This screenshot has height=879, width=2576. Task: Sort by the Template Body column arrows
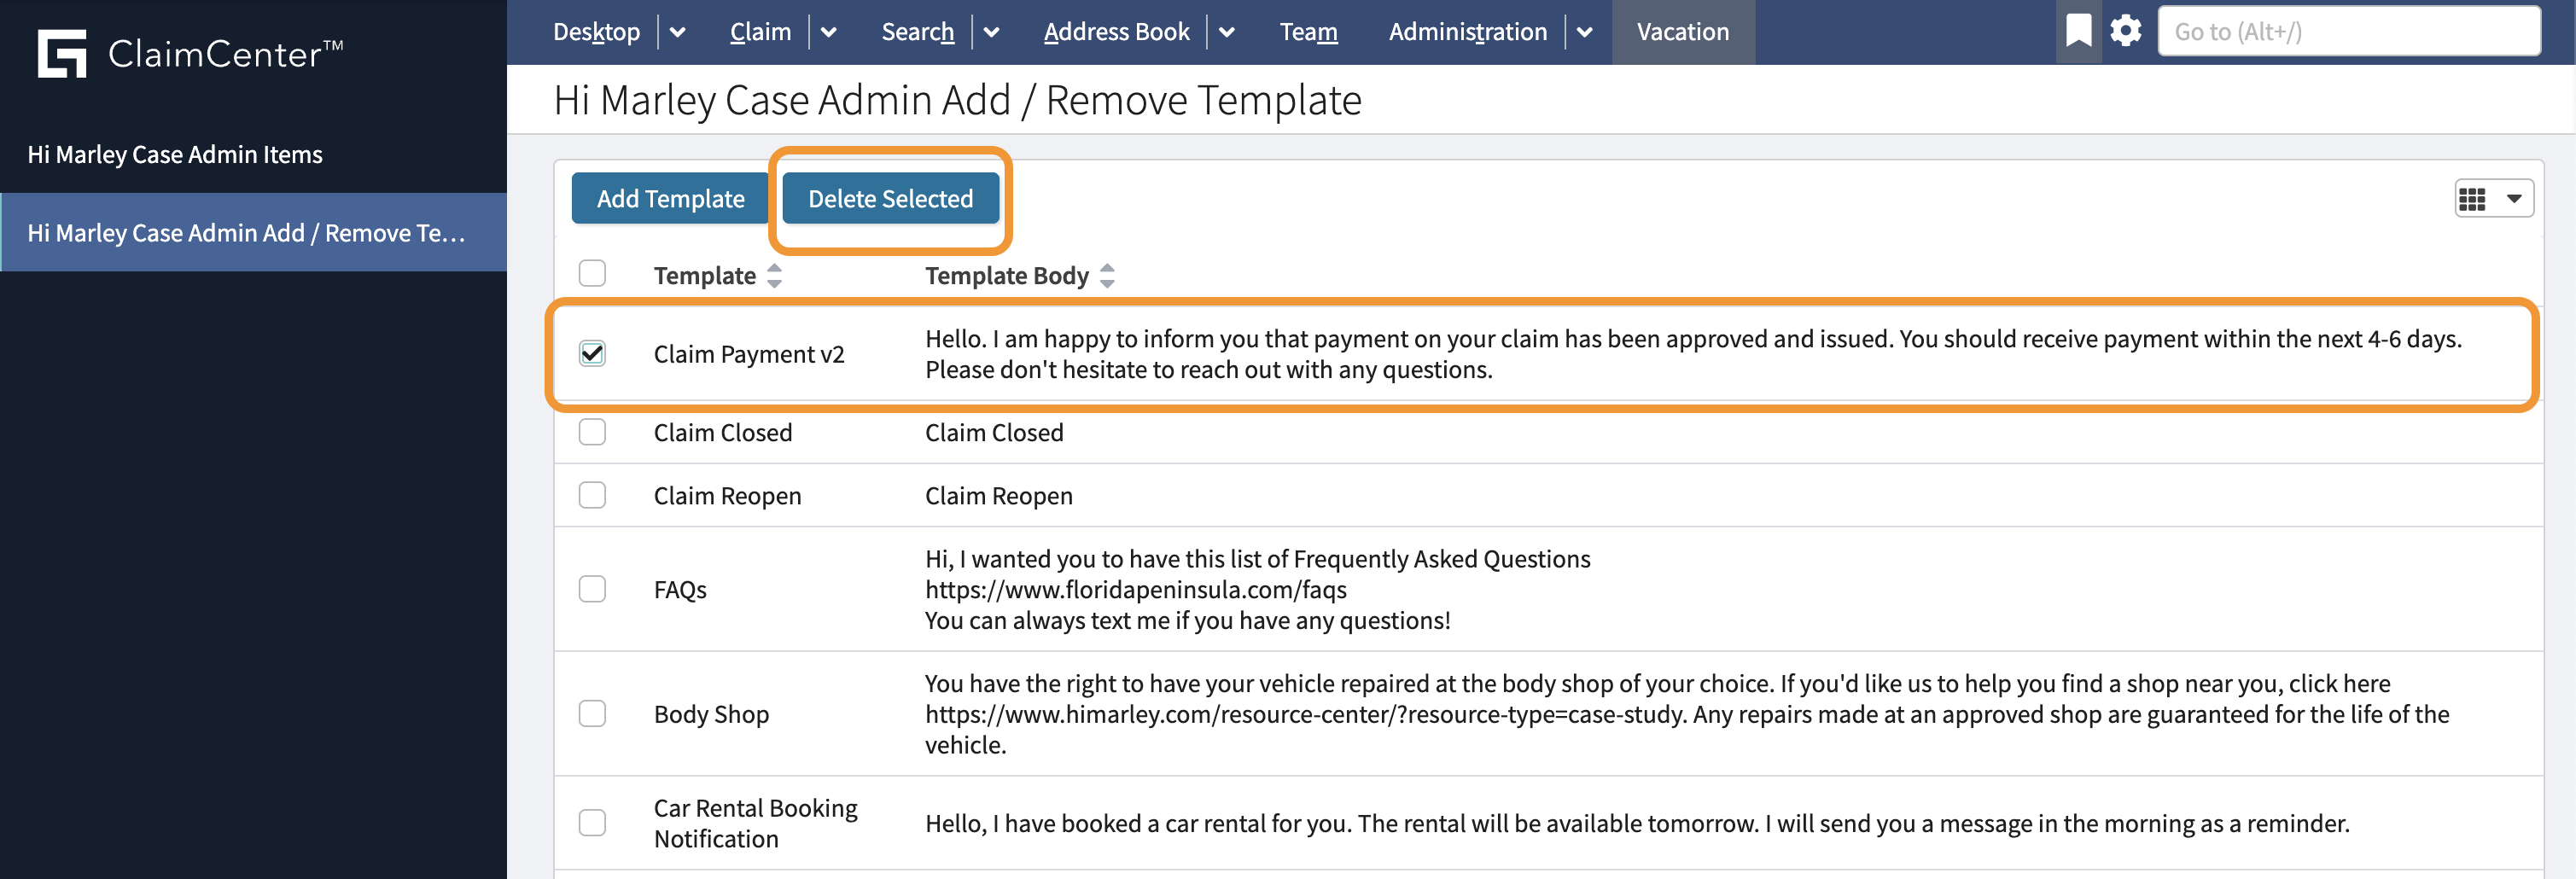(x=1106, y=276)
